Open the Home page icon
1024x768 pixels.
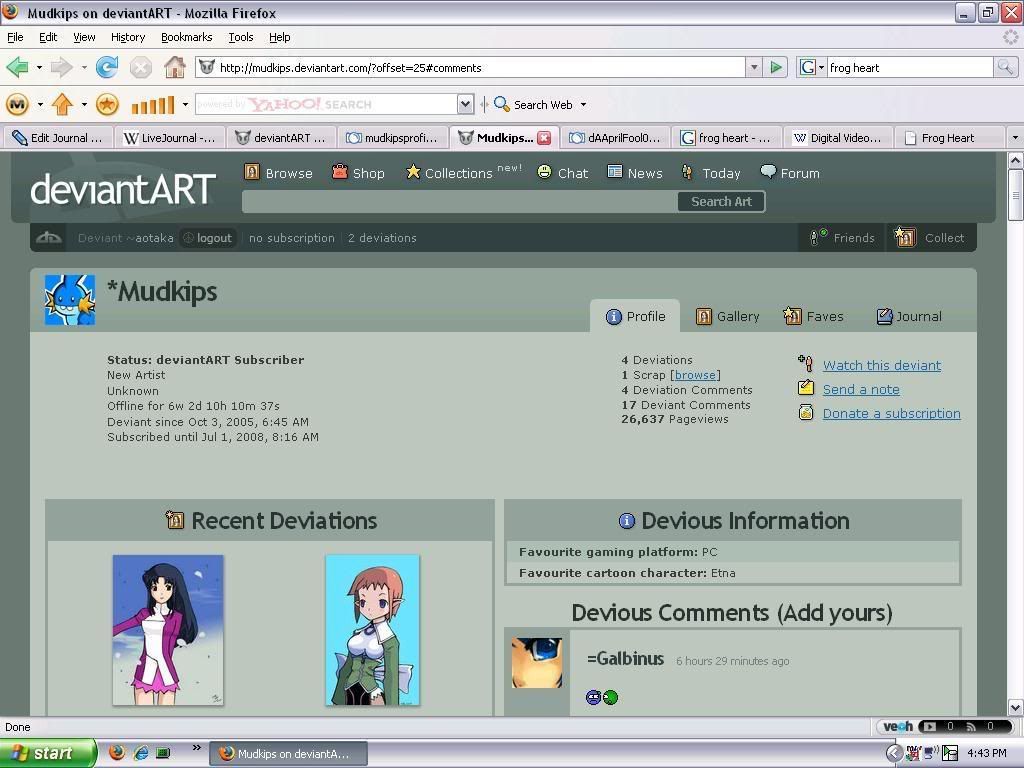174,67
